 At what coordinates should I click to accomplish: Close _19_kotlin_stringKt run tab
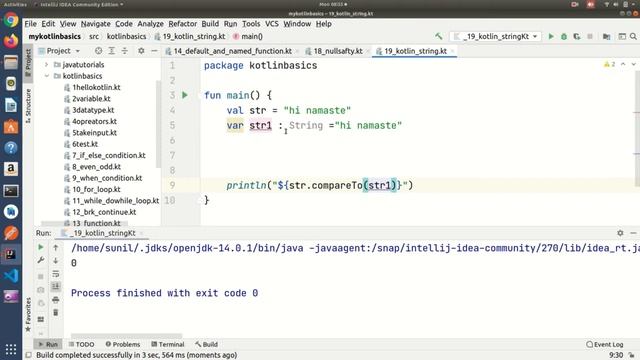[x=142, y=233]
